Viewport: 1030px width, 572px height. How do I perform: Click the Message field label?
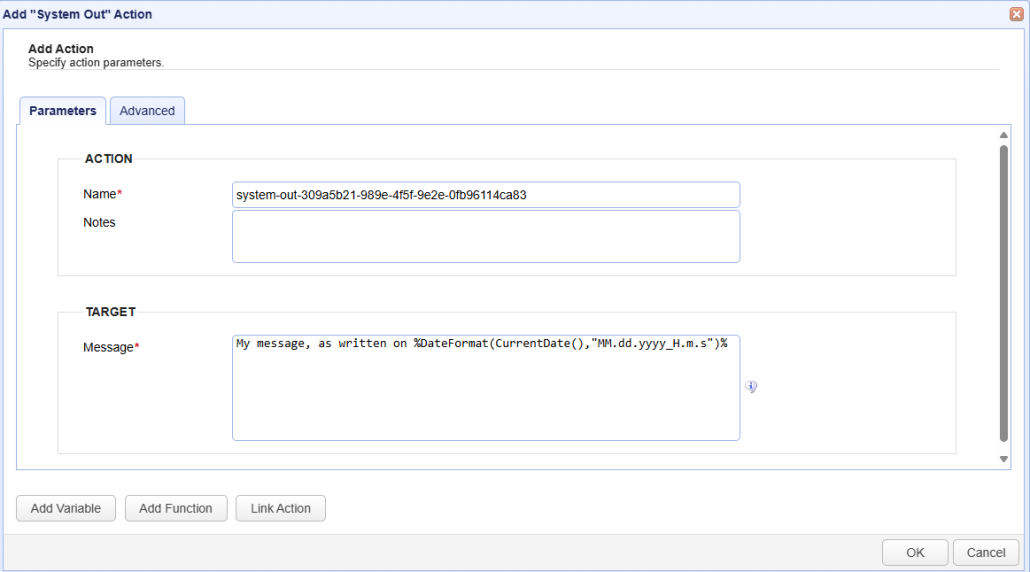tap(108, 347)
